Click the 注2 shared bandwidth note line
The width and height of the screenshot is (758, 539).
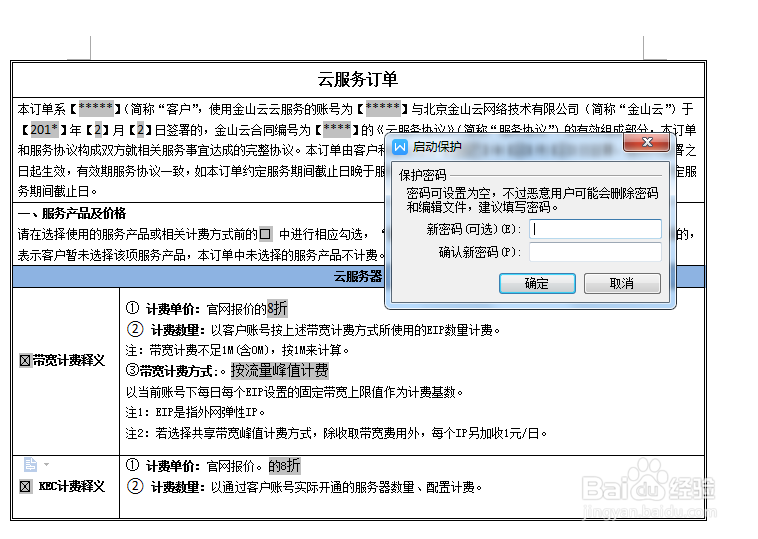coord(336,433)
